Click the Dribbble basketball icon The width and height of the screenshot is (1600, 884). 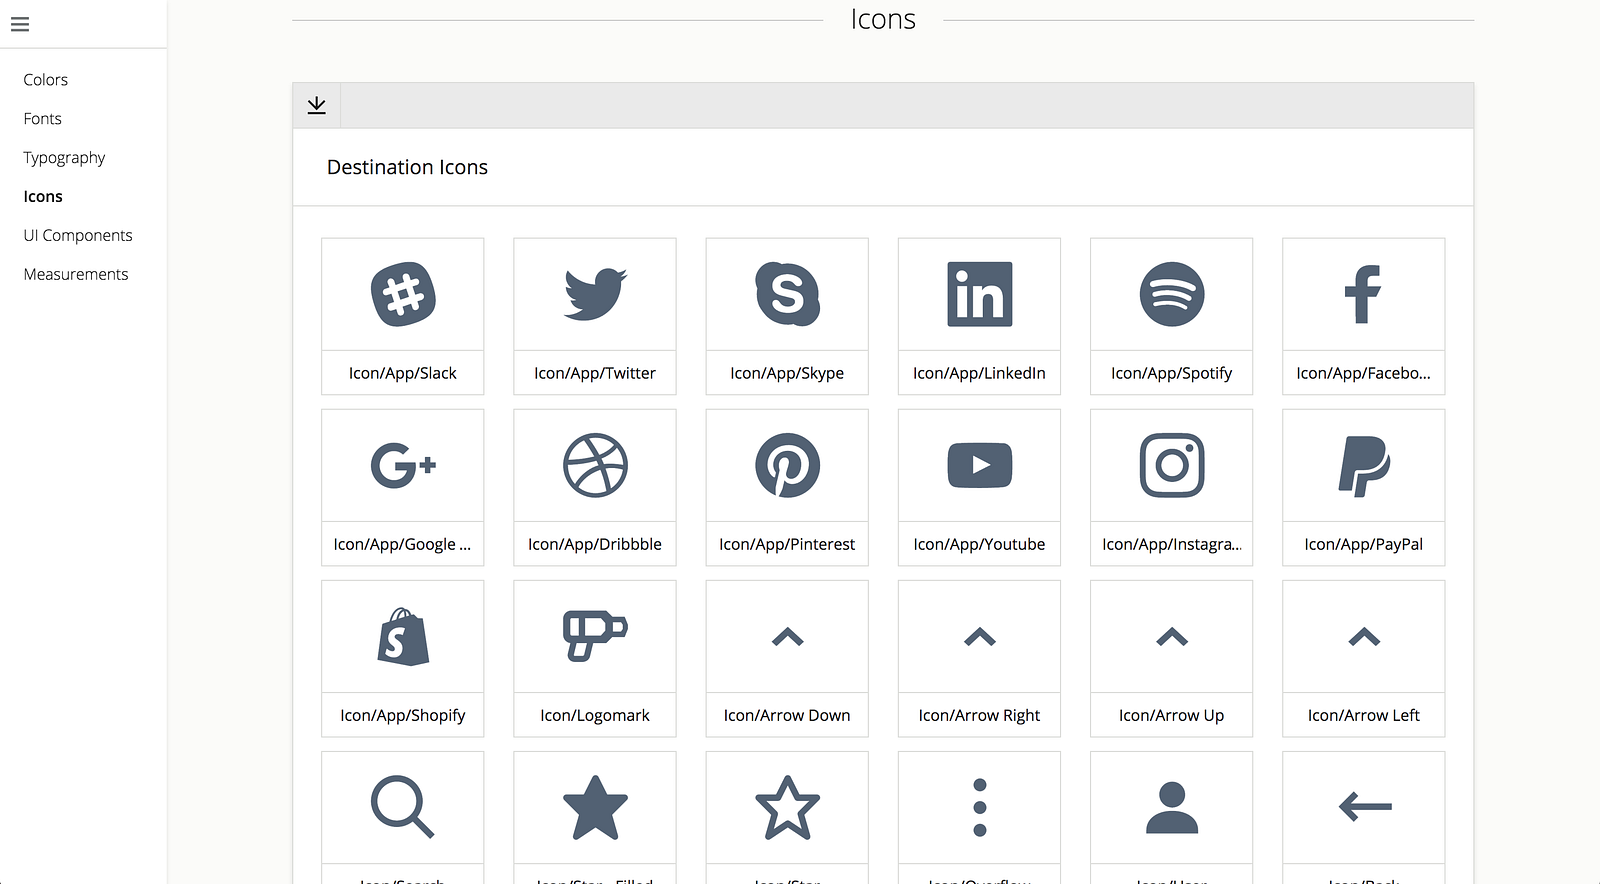[x=595, y=465]
